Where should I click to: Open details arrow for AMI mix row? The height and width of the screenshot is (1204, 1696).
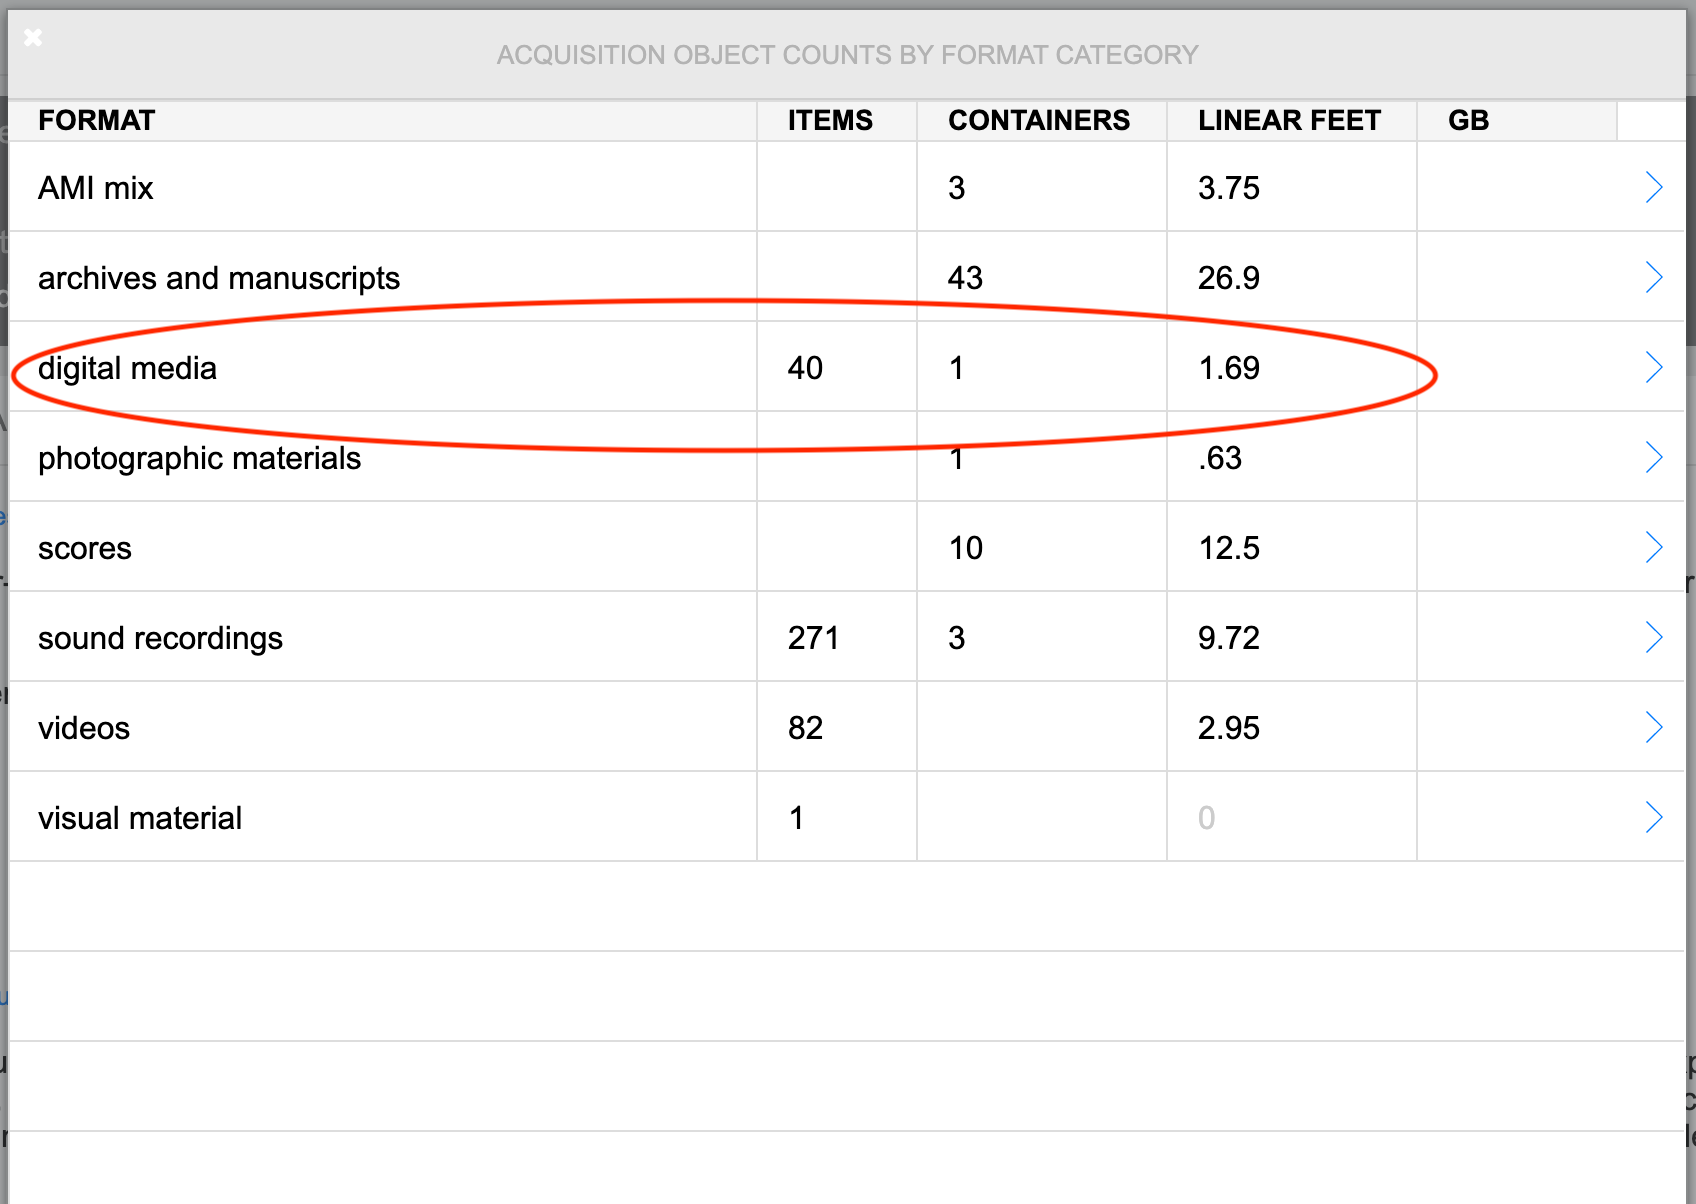(1654, 187)
